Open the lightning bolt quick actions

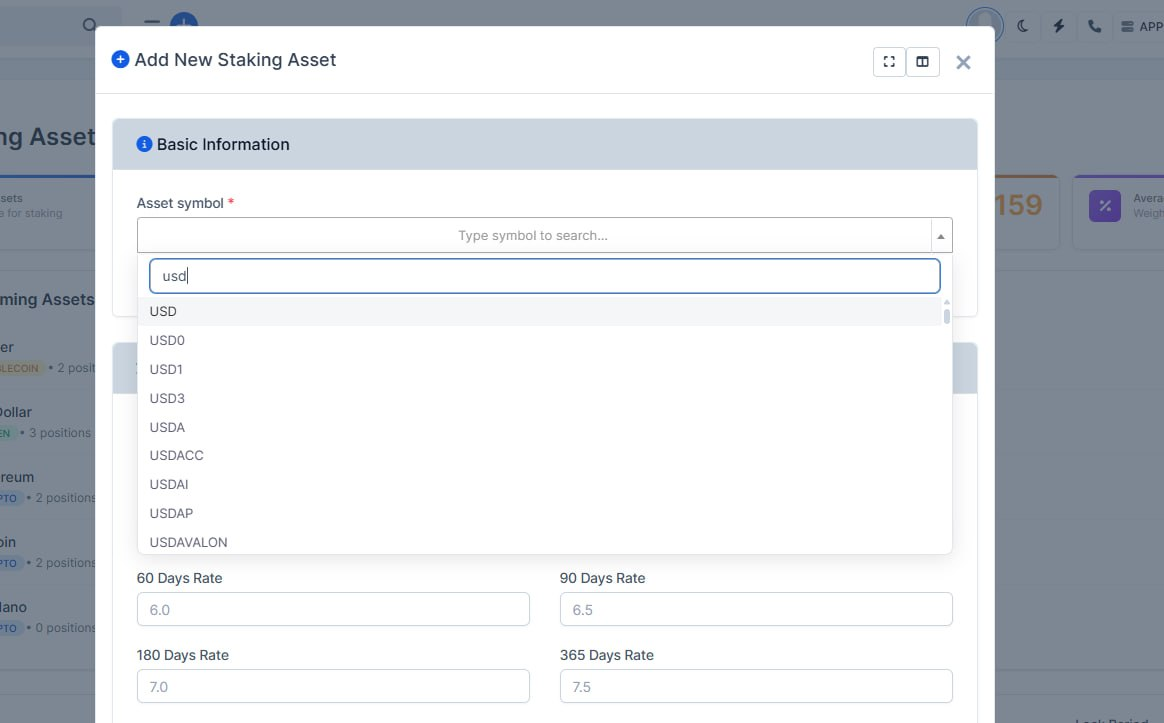(1059, 27)
